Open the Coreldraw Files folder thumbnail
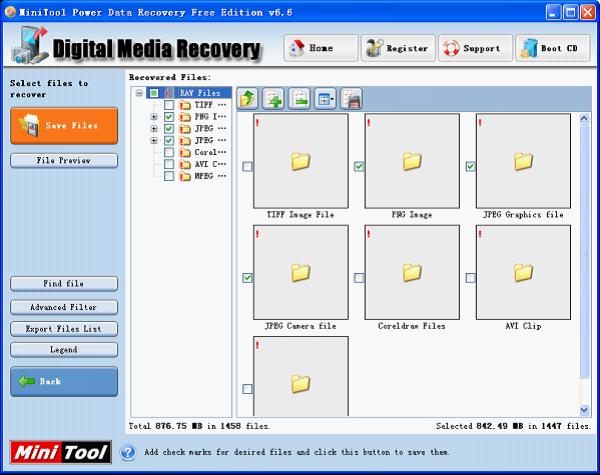This screenshot has width=600, height=475. tap(412, 272)
